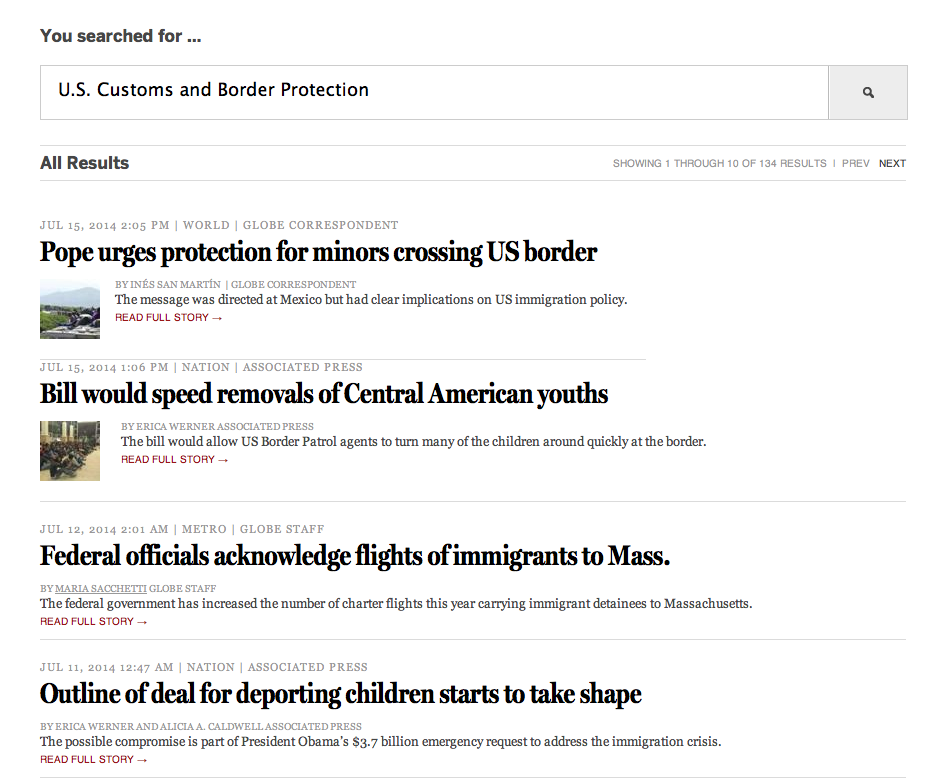Open 'Outline of deal for deporting children' headline
Screen dimensions: 948x783
[340, 694]
